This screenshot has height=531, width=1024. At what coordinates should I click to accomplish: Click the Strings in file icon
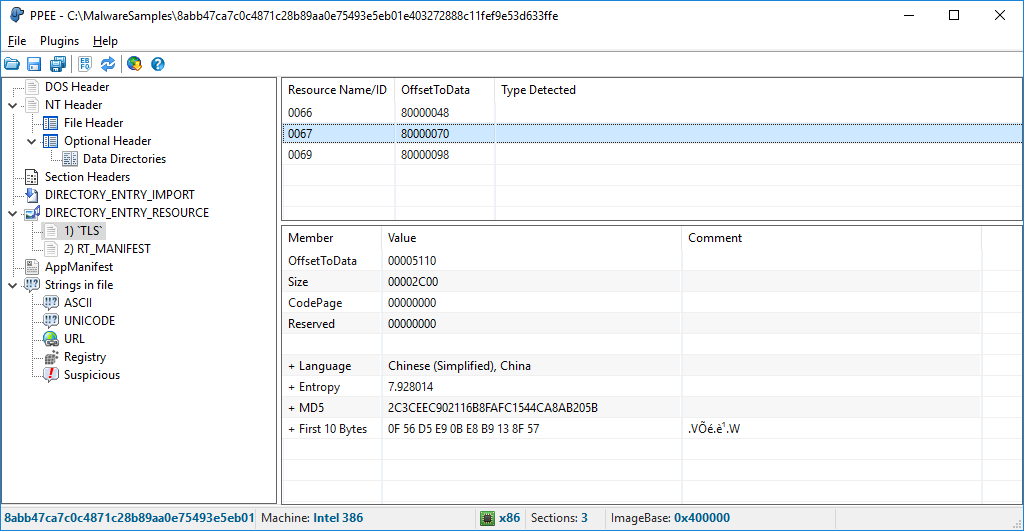31,285
